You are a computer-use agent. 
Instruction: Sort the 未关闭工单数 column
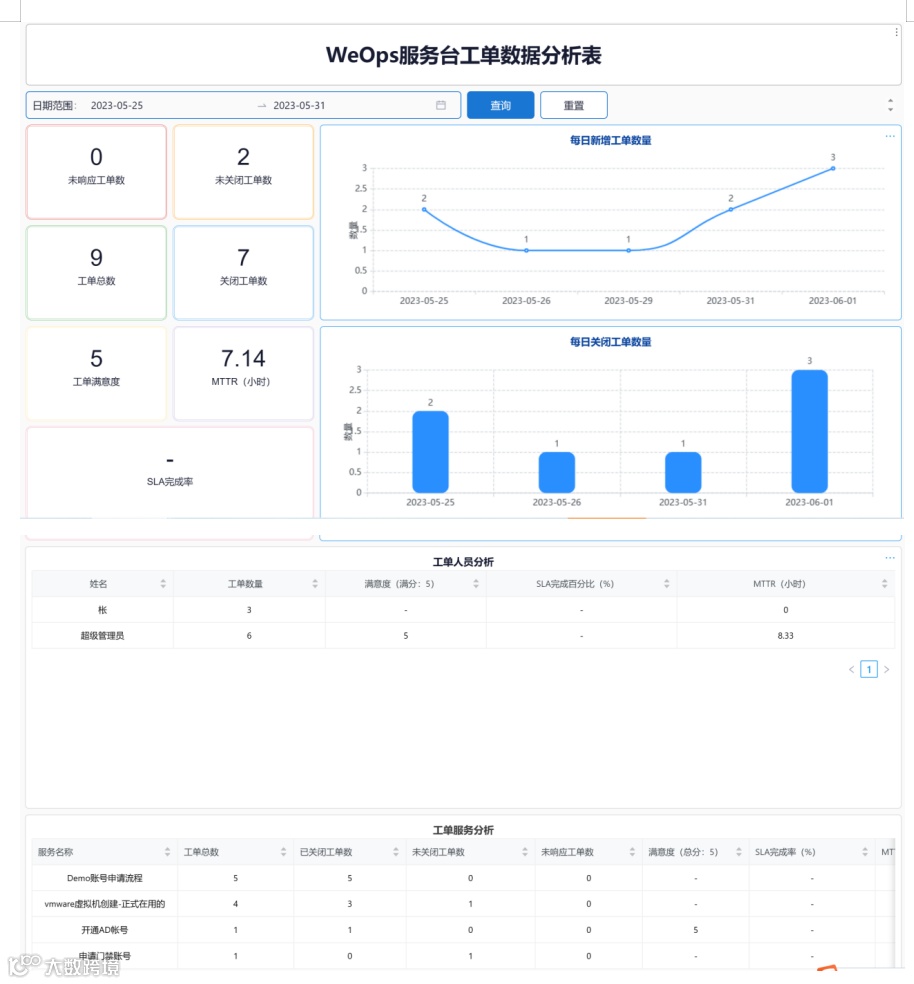(525, 852)
